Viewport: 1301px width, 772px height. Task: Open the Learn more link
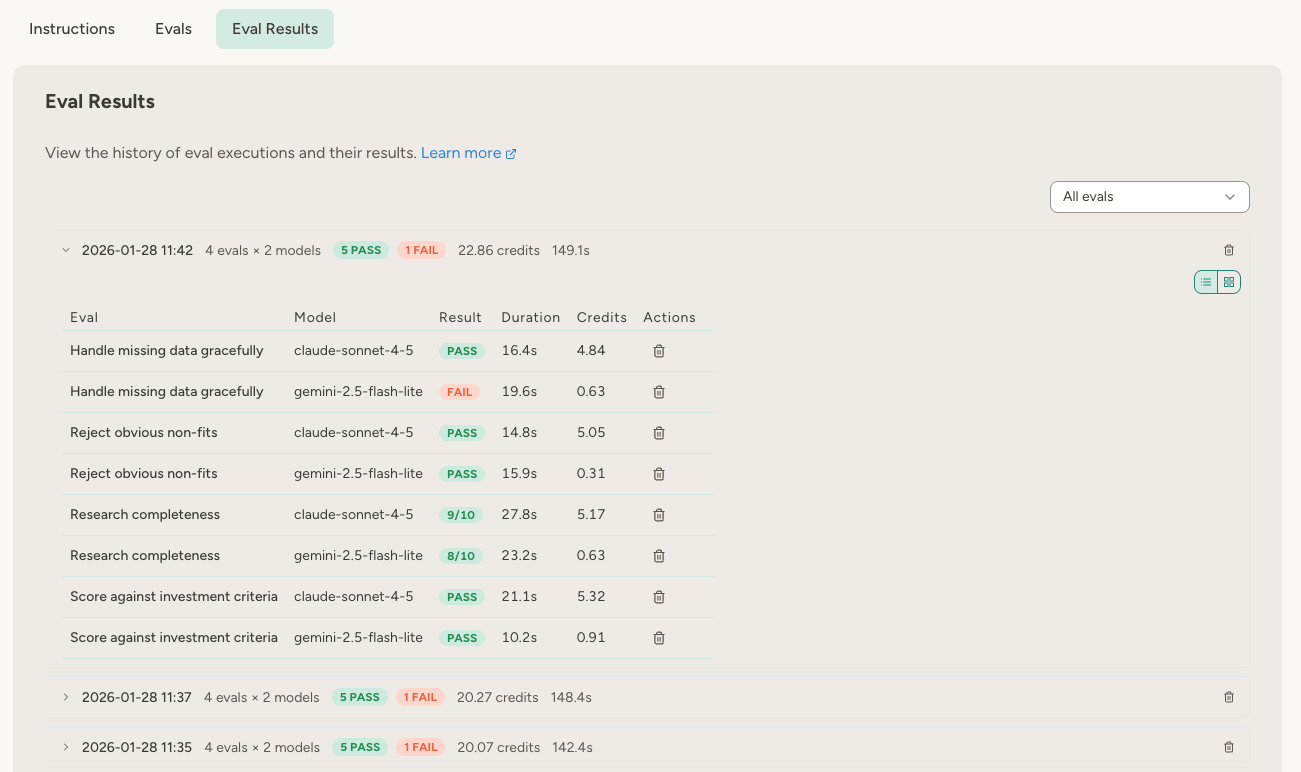coord(462,152)
